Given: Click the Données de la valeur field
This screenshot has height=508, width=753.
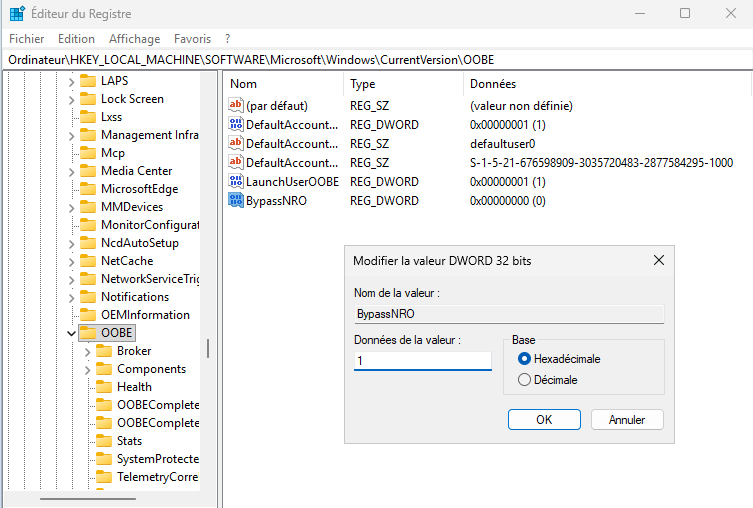Looking at the screenshot, I should [422, 361].
